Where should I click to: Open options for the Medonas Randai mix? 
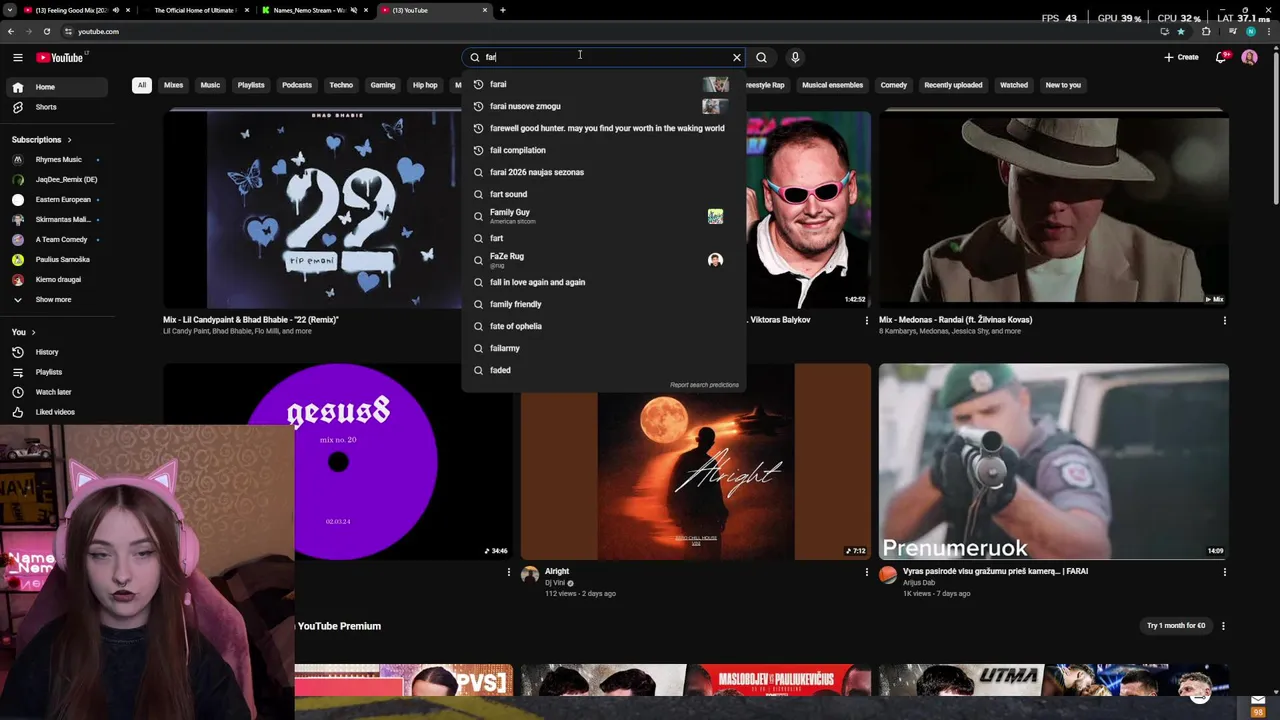click(1225, 320)
